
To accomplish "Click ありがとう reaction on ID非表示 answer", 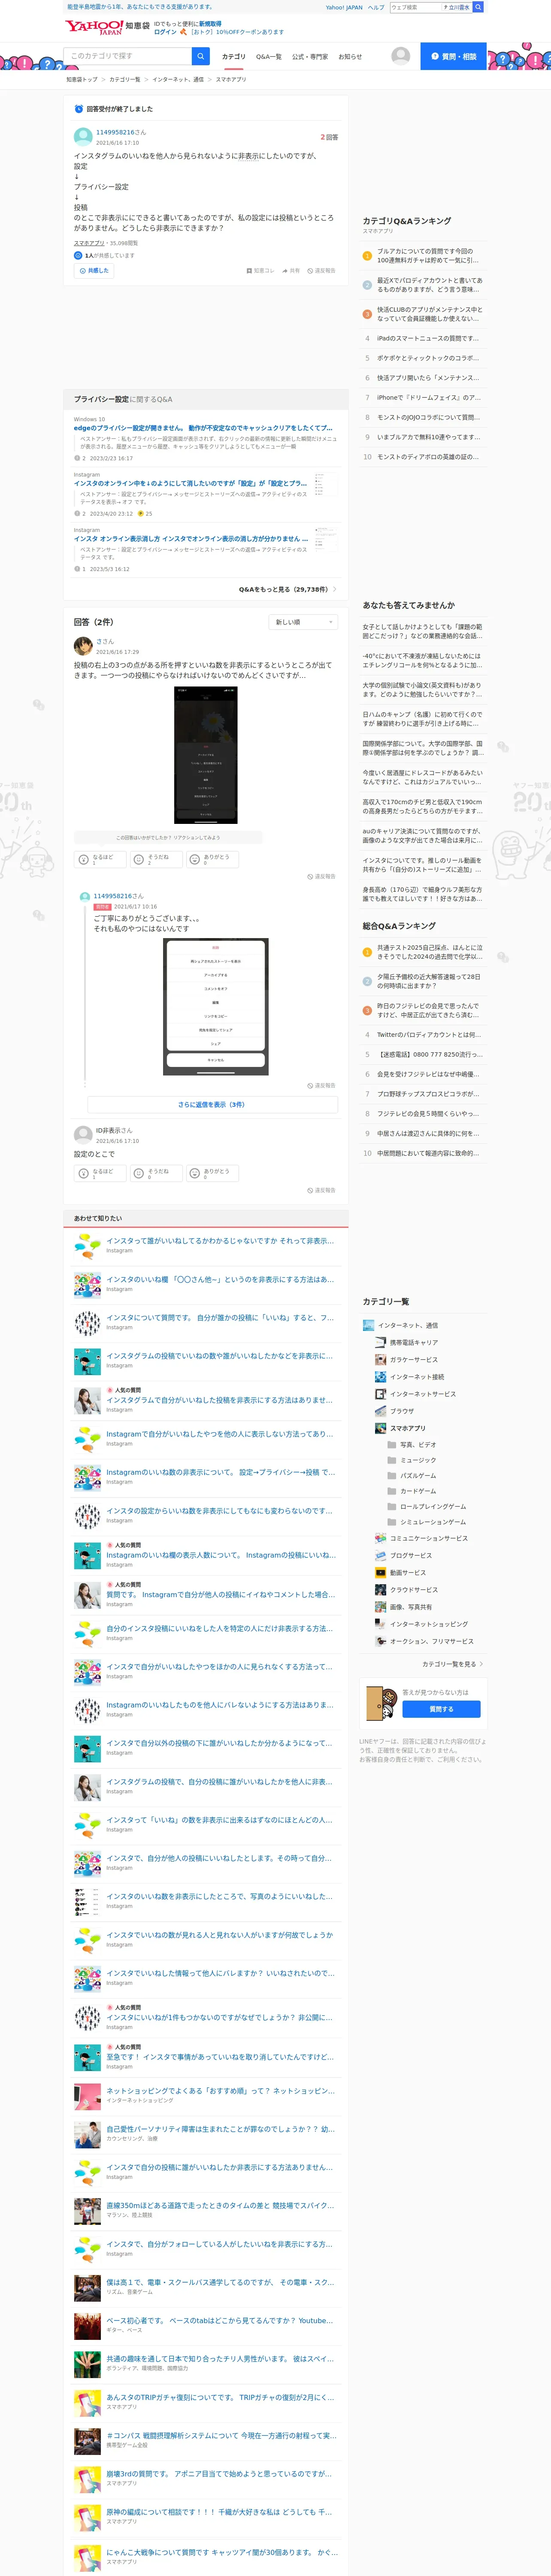I will 212,1173.
